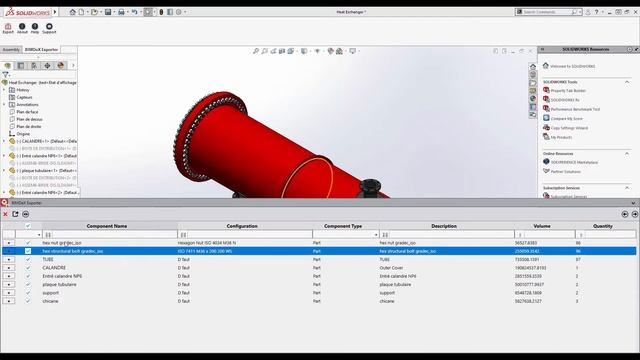Viewport: 640px width, 360px height.
Task: Click the Open document folder icon
Action: coord(94,12)
